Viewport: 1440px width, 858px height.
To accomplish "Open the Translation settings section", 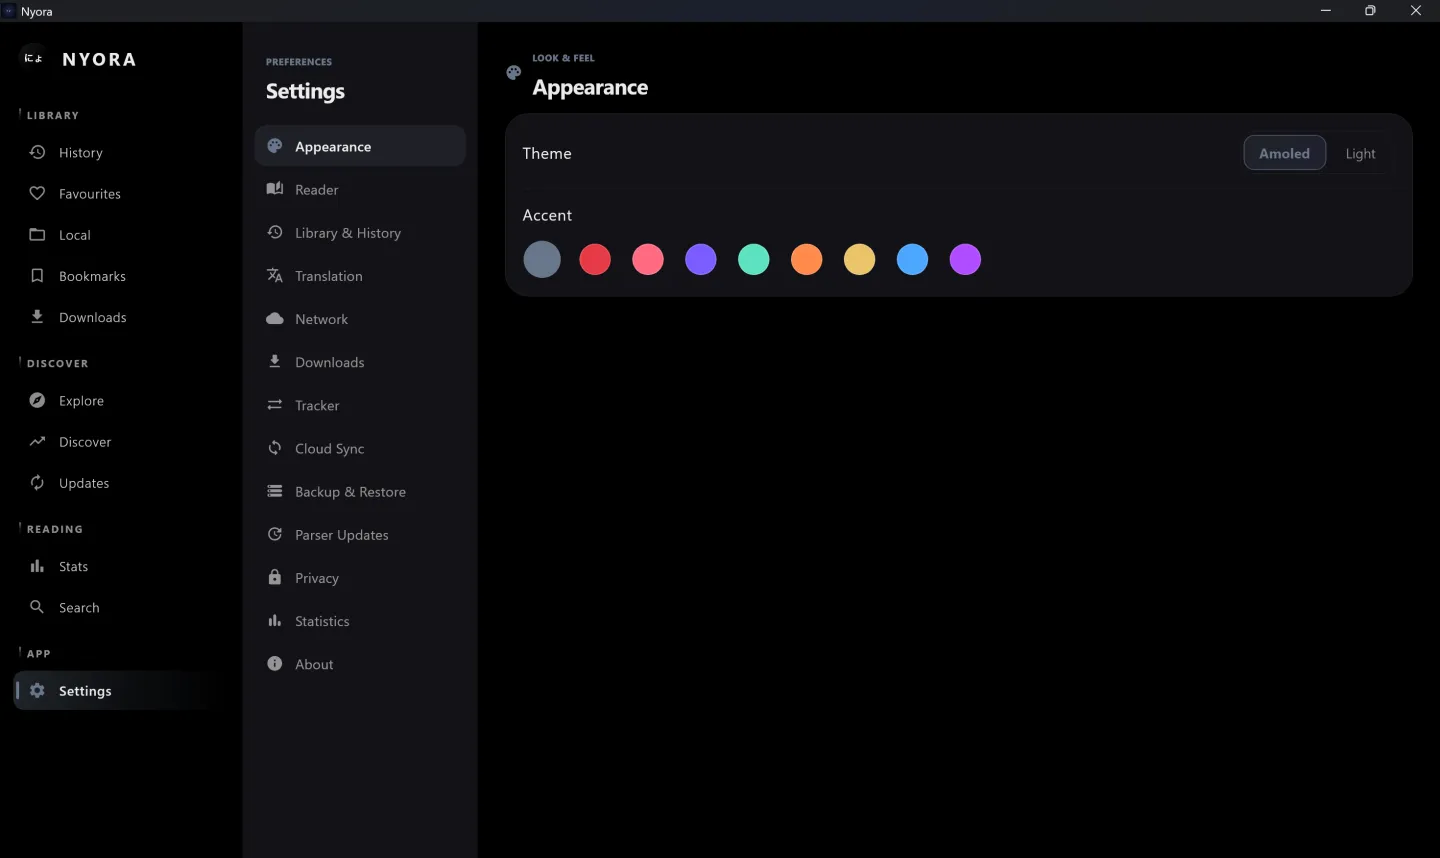I will pos(360,275).
